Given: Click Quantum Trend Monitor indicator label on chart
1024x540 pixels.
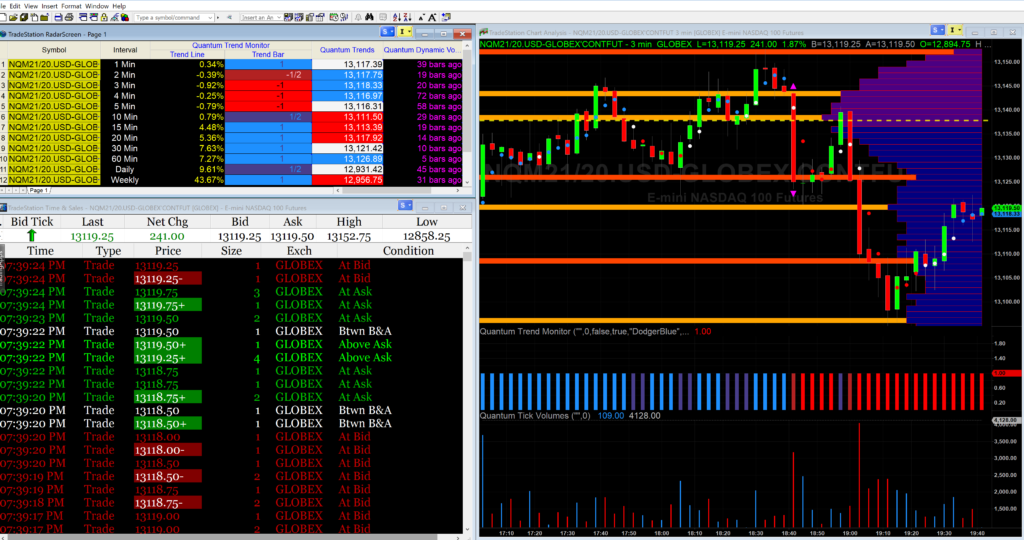Looking at the screenshot, I should click(584, 331).
